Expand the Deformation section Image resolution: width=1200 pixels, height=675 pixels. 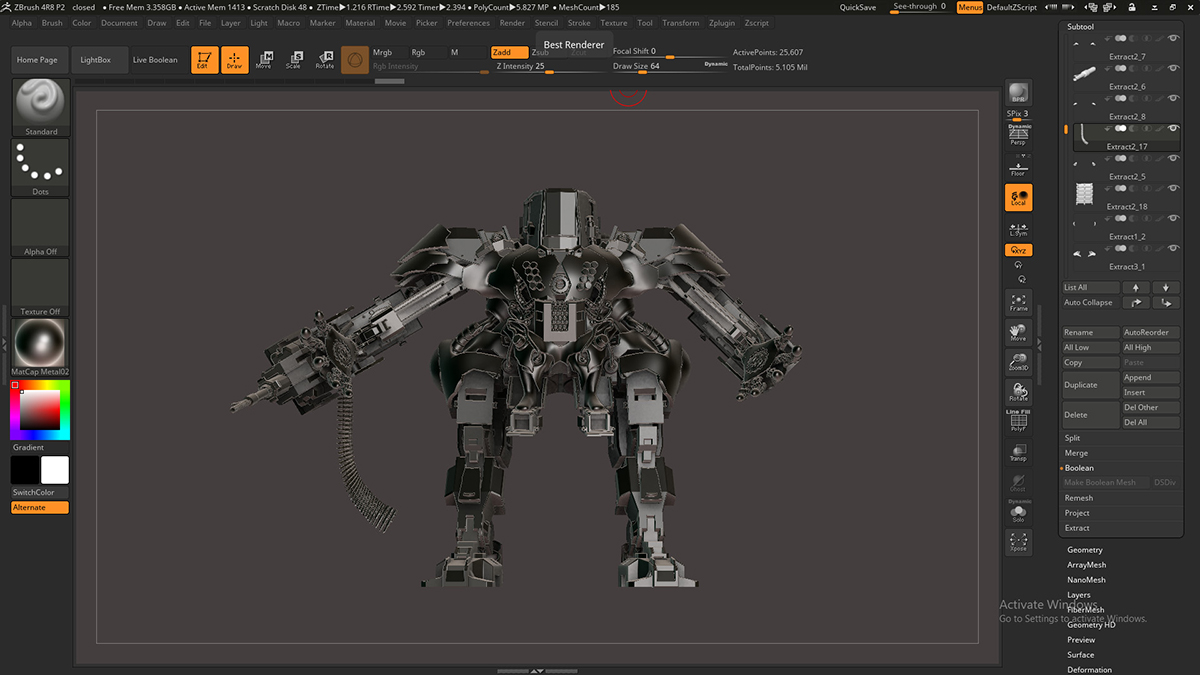[1089, 669]
